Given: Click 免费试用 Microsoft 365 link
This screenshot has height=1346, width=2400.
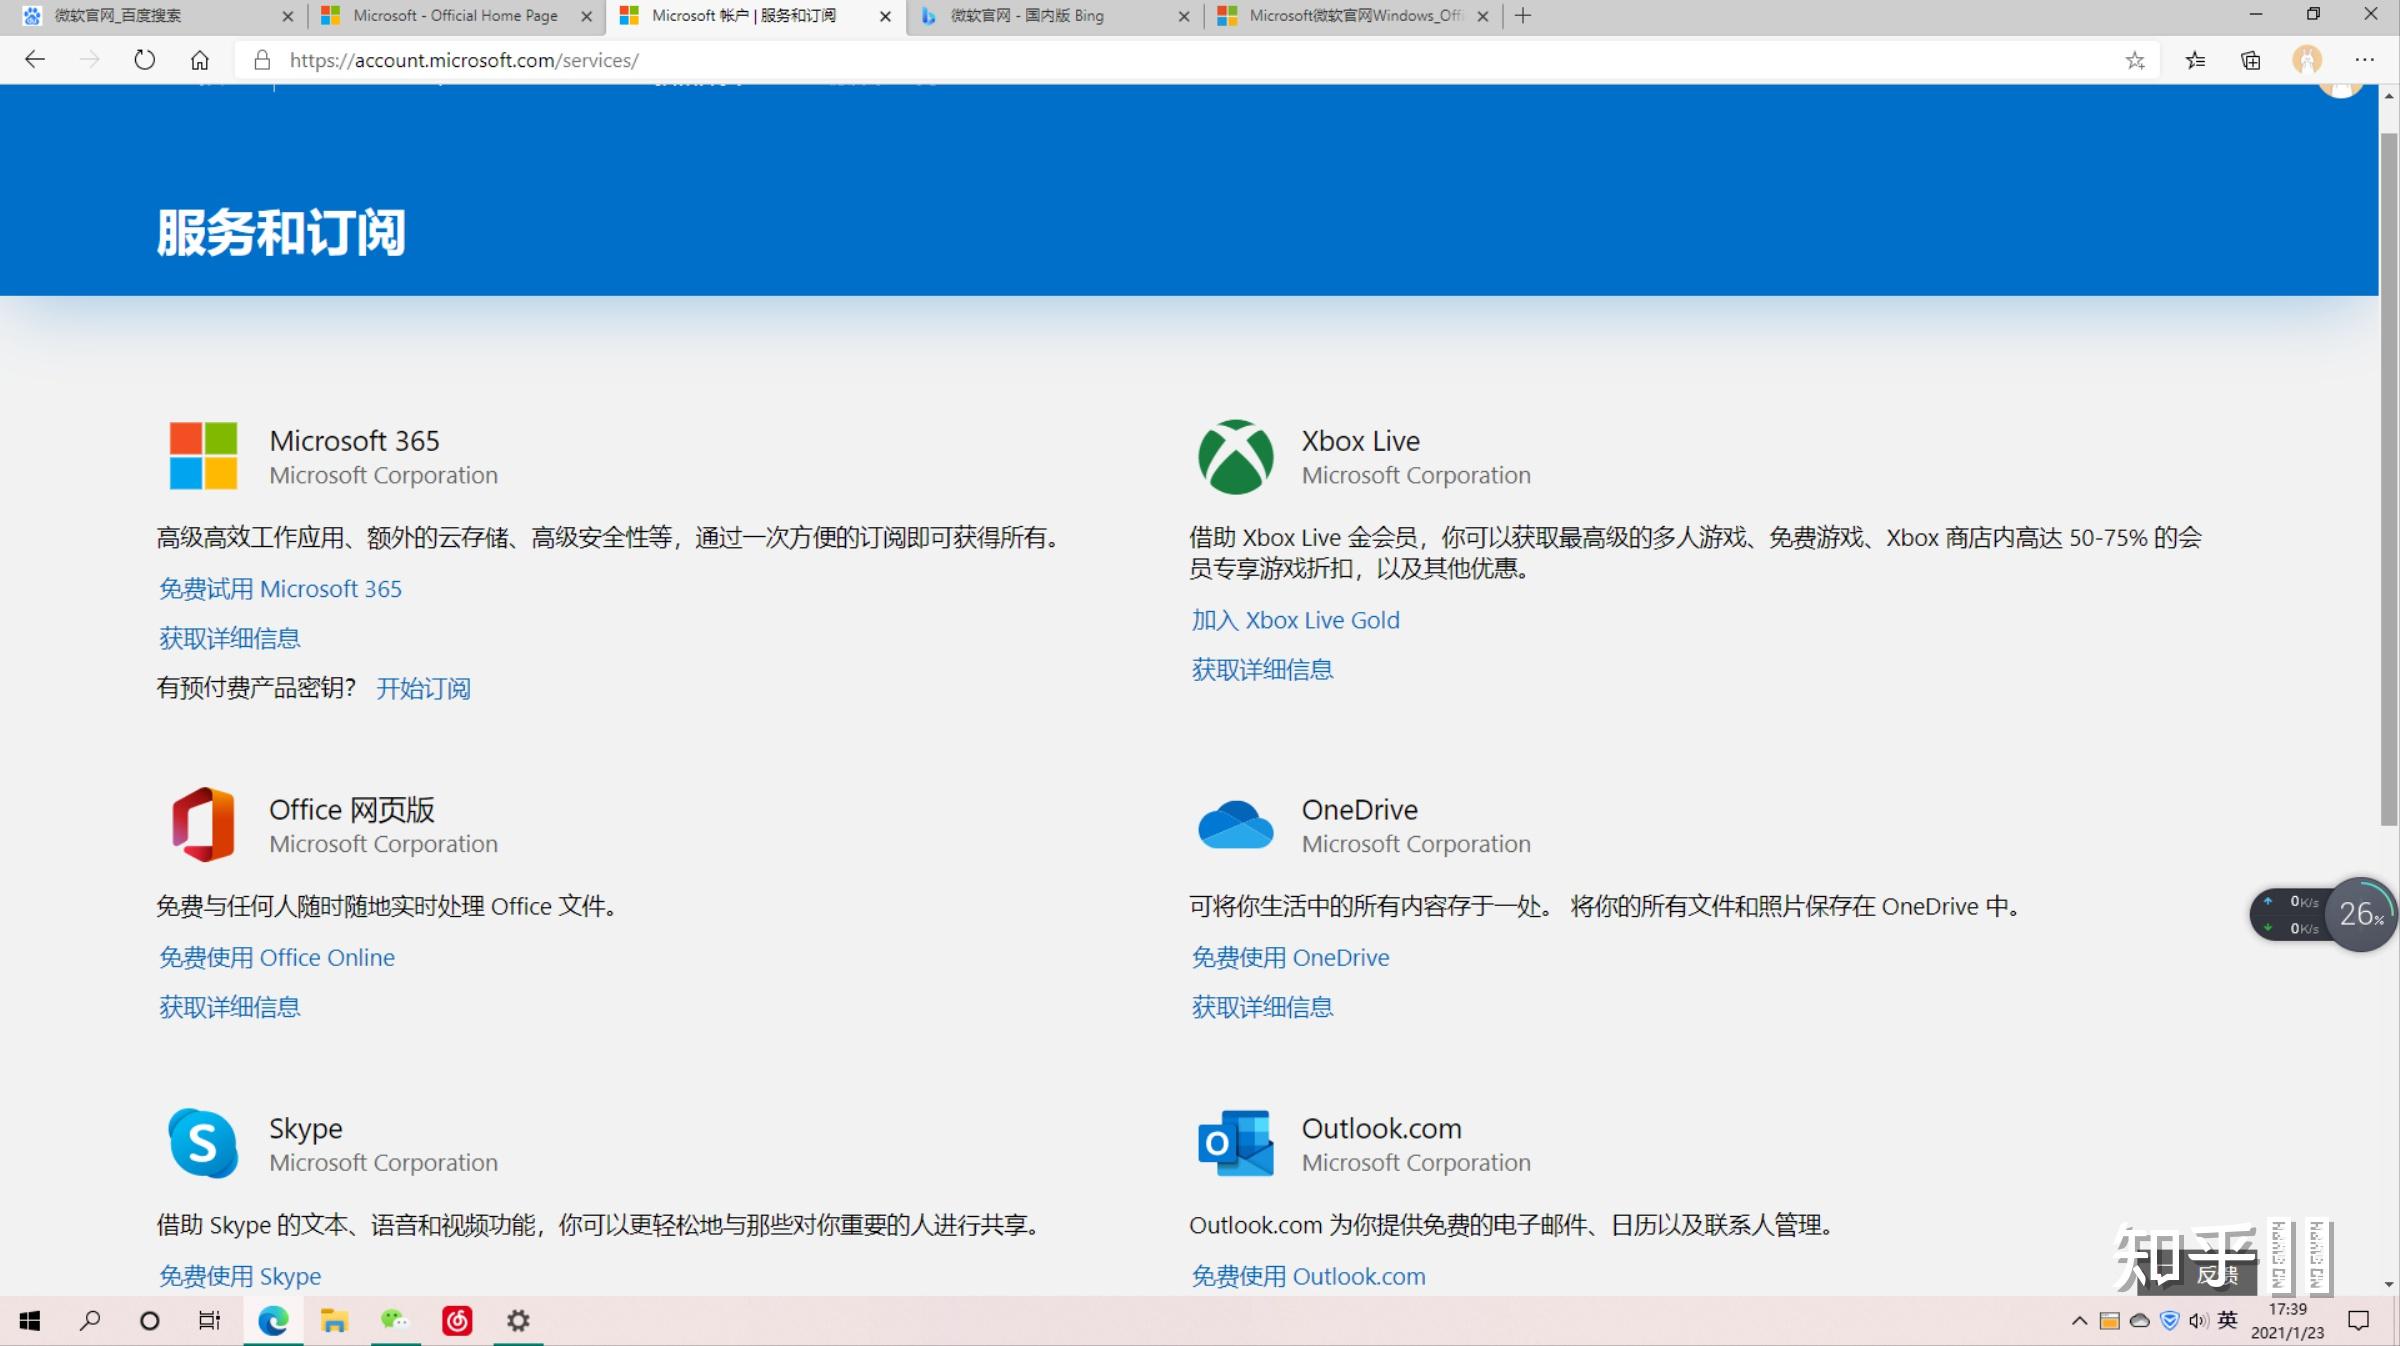Looking at the screenshot, I should (x=280, y=589).
